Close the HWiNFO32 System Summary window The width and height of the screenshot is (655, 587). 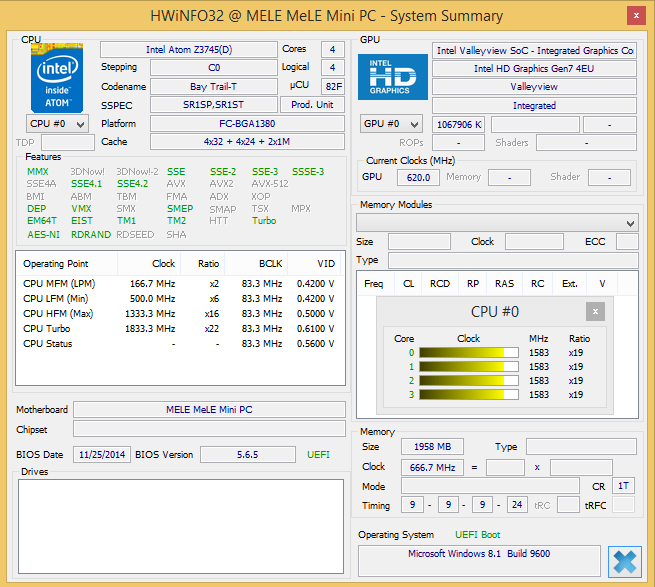(636, 16)
